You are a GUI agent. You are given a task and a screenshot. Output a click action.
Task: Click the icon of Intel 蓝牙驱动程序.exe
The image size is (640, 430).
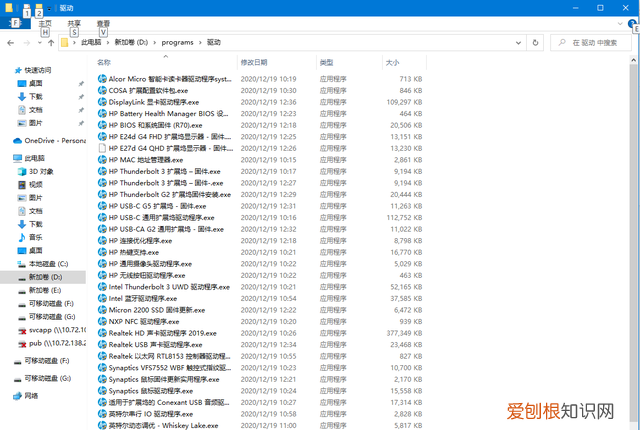(102, 298)
